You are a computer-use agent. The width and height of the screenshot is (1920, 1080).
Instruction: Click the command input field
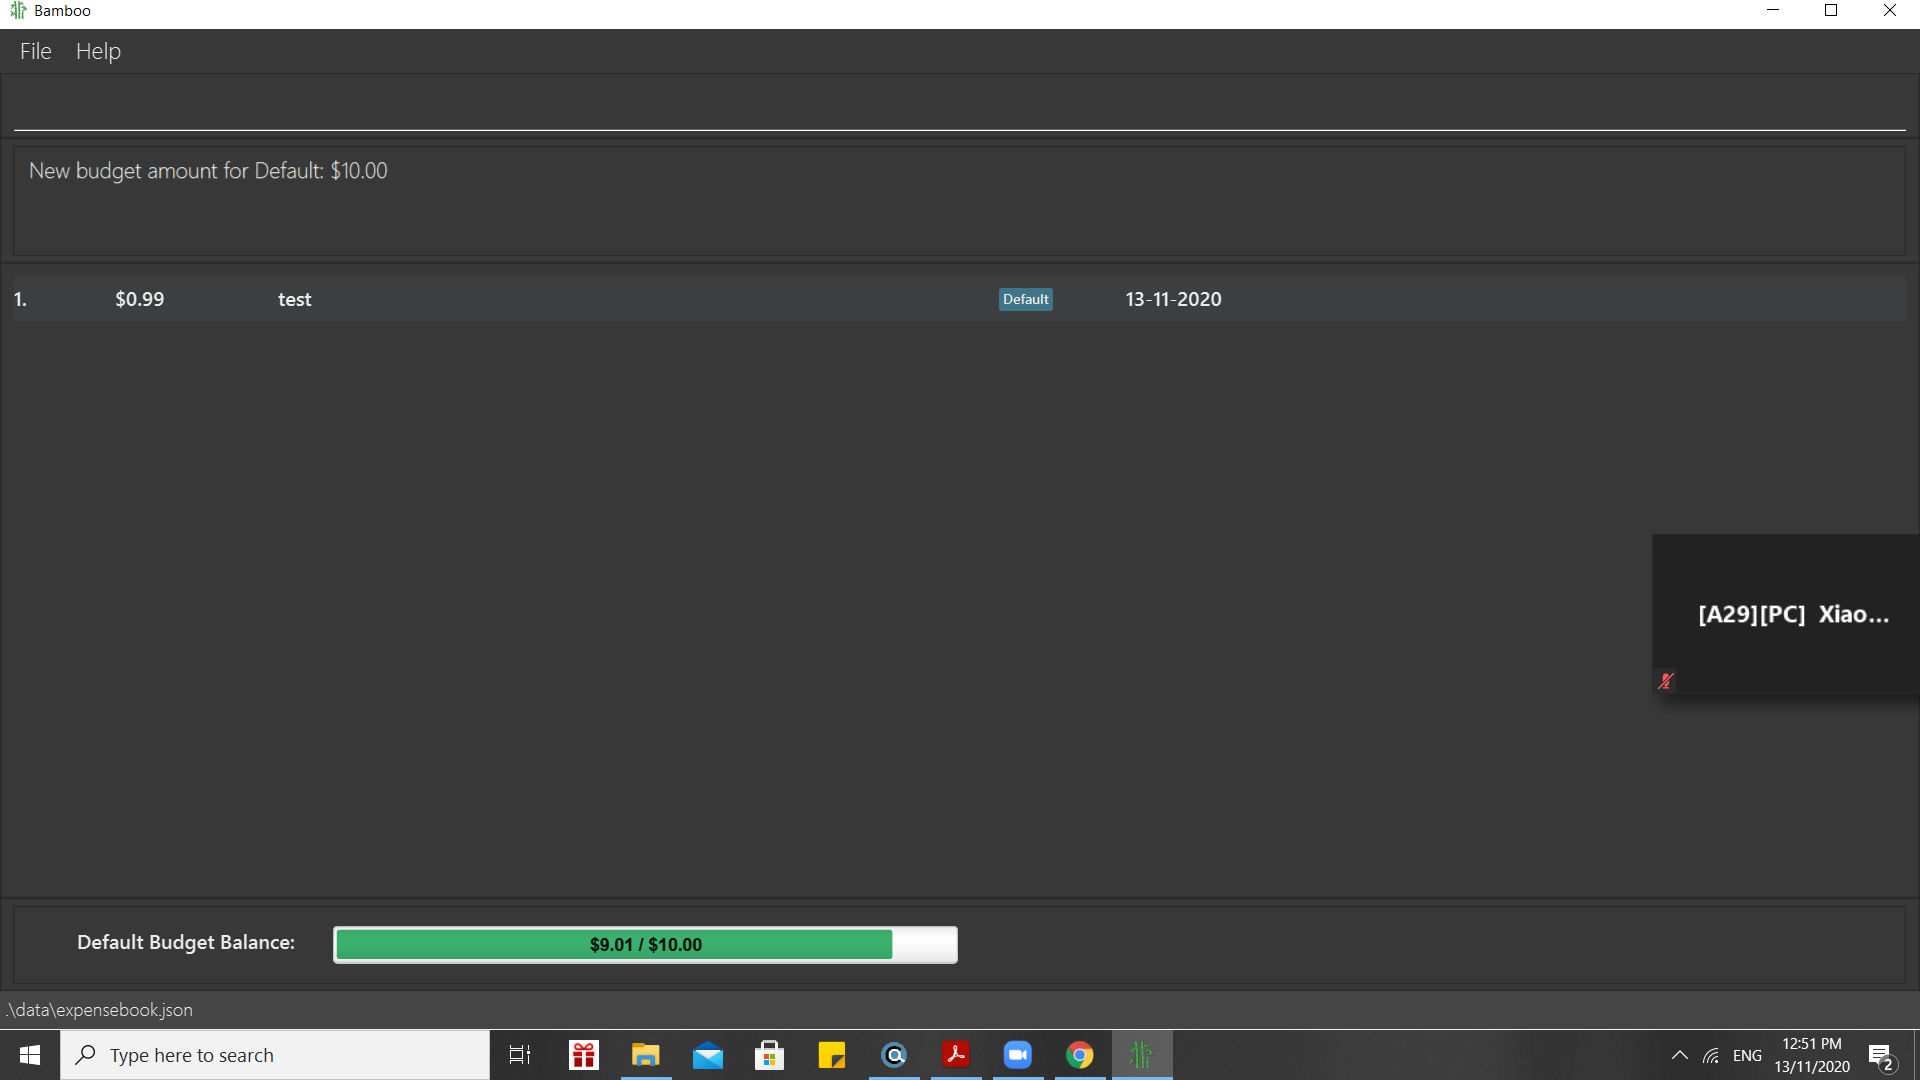click(958, 105)
